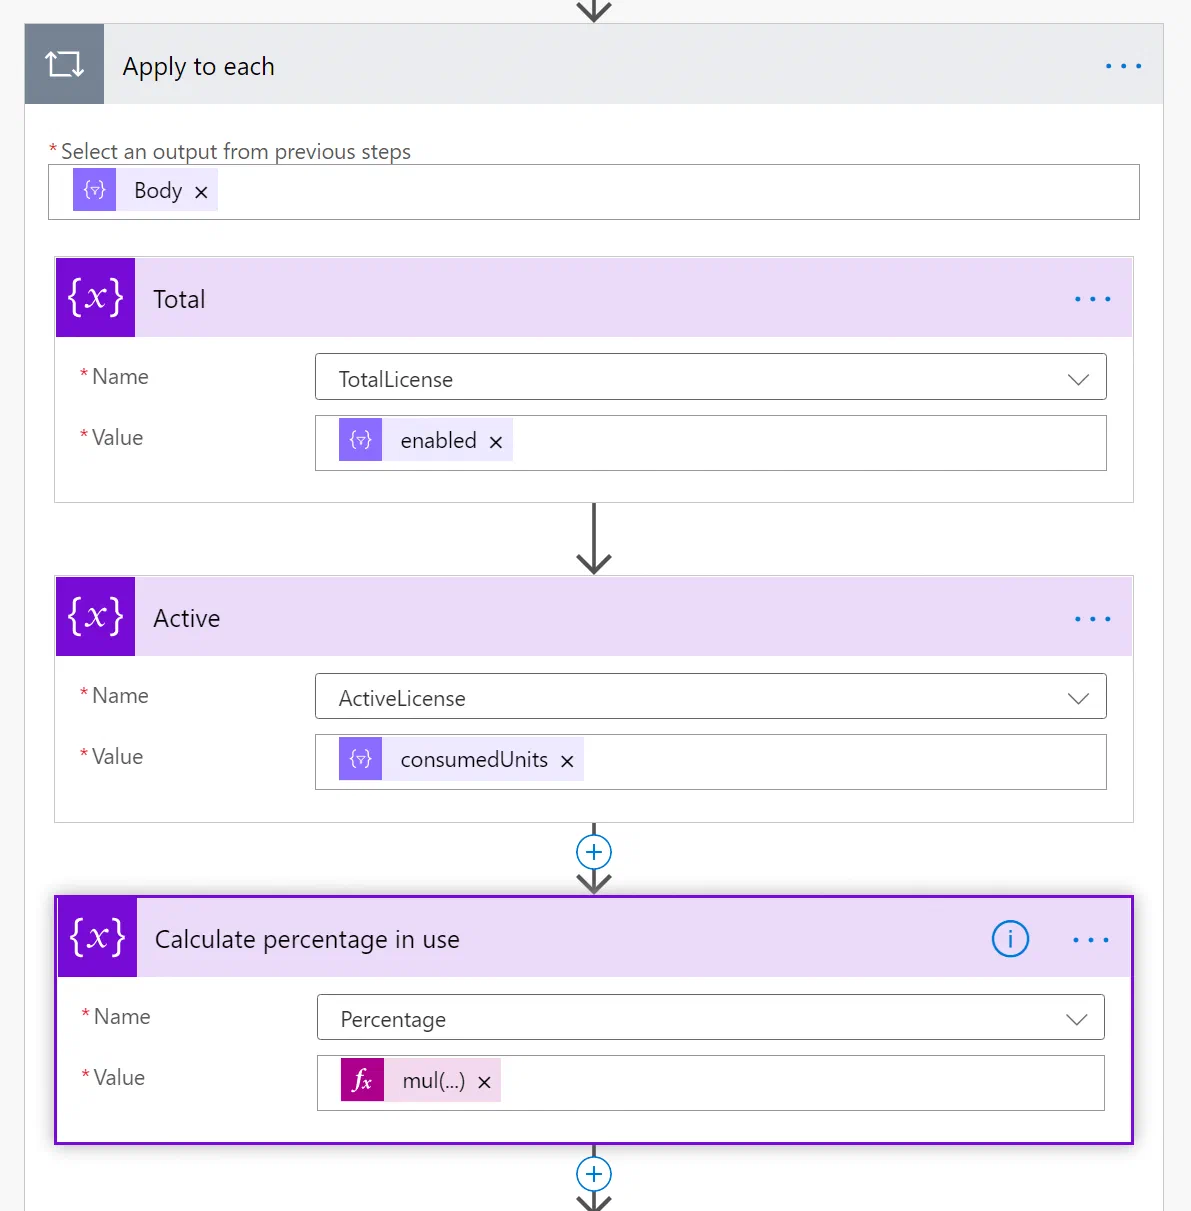The height and width of the screenshot is (1211, 1191).
Task: Click the Select an output from previous steps label
Action: click(x=236, y=151)
